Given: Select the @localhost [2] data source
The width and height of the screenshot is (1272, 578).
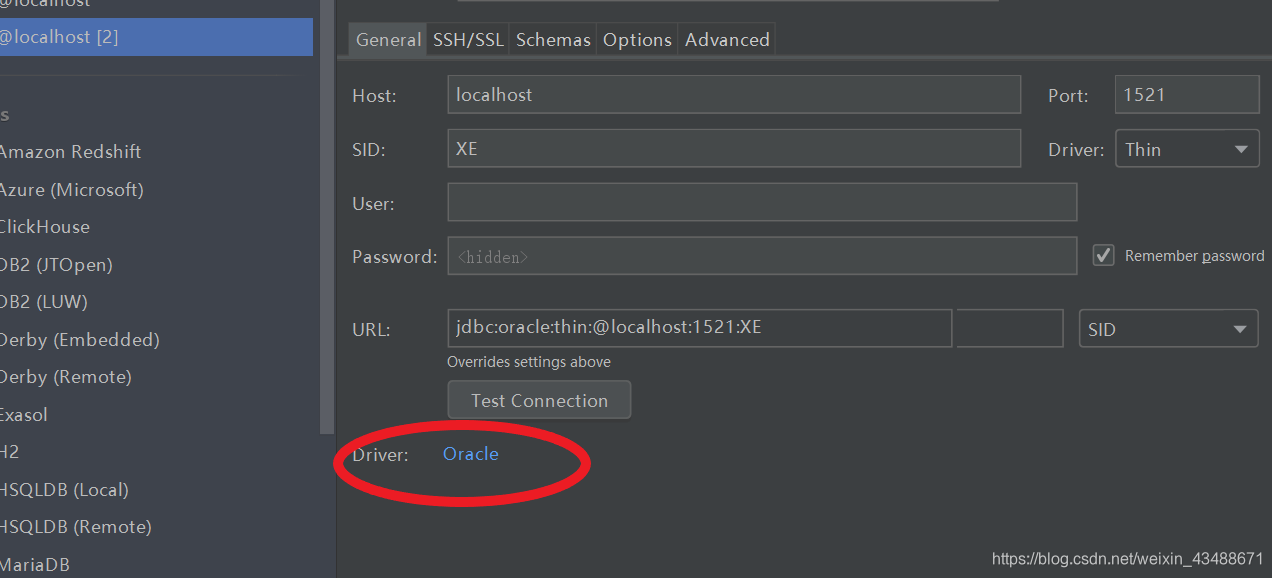Looking at the screenshot, I should [x=156, y=38].
